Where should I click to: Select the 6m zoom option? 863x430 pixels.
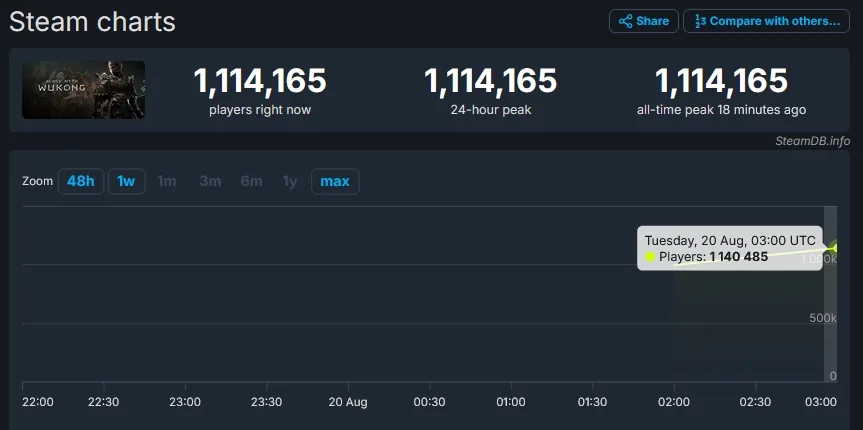point(252,181)
